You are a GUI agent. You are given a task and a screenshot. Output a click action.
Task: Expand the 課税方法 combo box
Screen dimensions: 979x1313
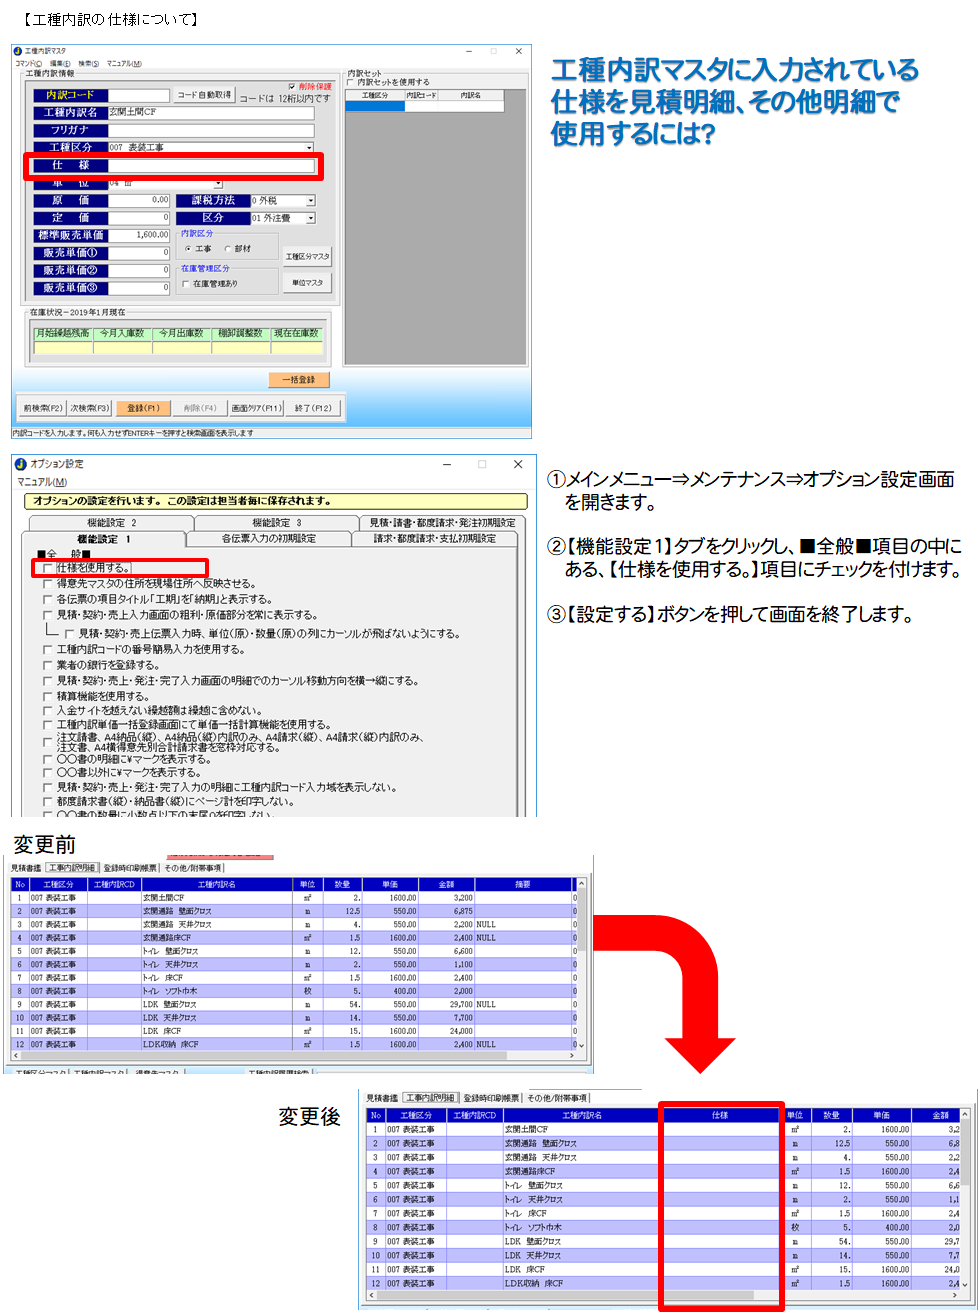(310, 201)
